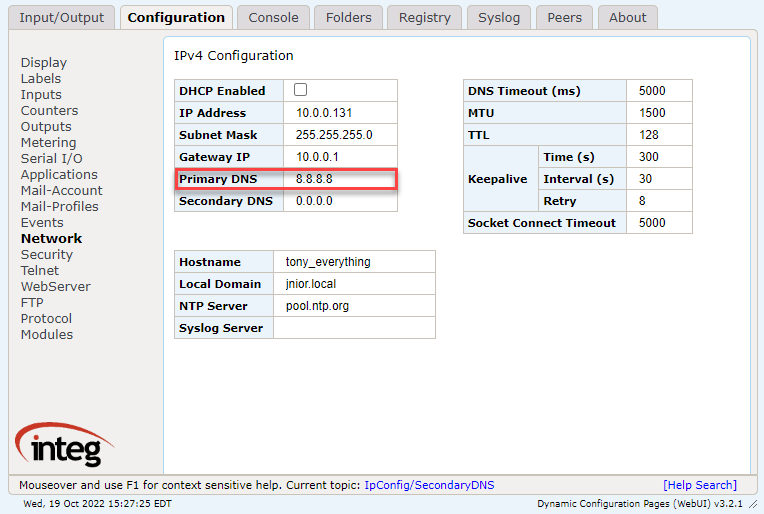Viewport: 764px width, 514px height.
Task: Click the DNS Timeout value field
Action: 658,91
